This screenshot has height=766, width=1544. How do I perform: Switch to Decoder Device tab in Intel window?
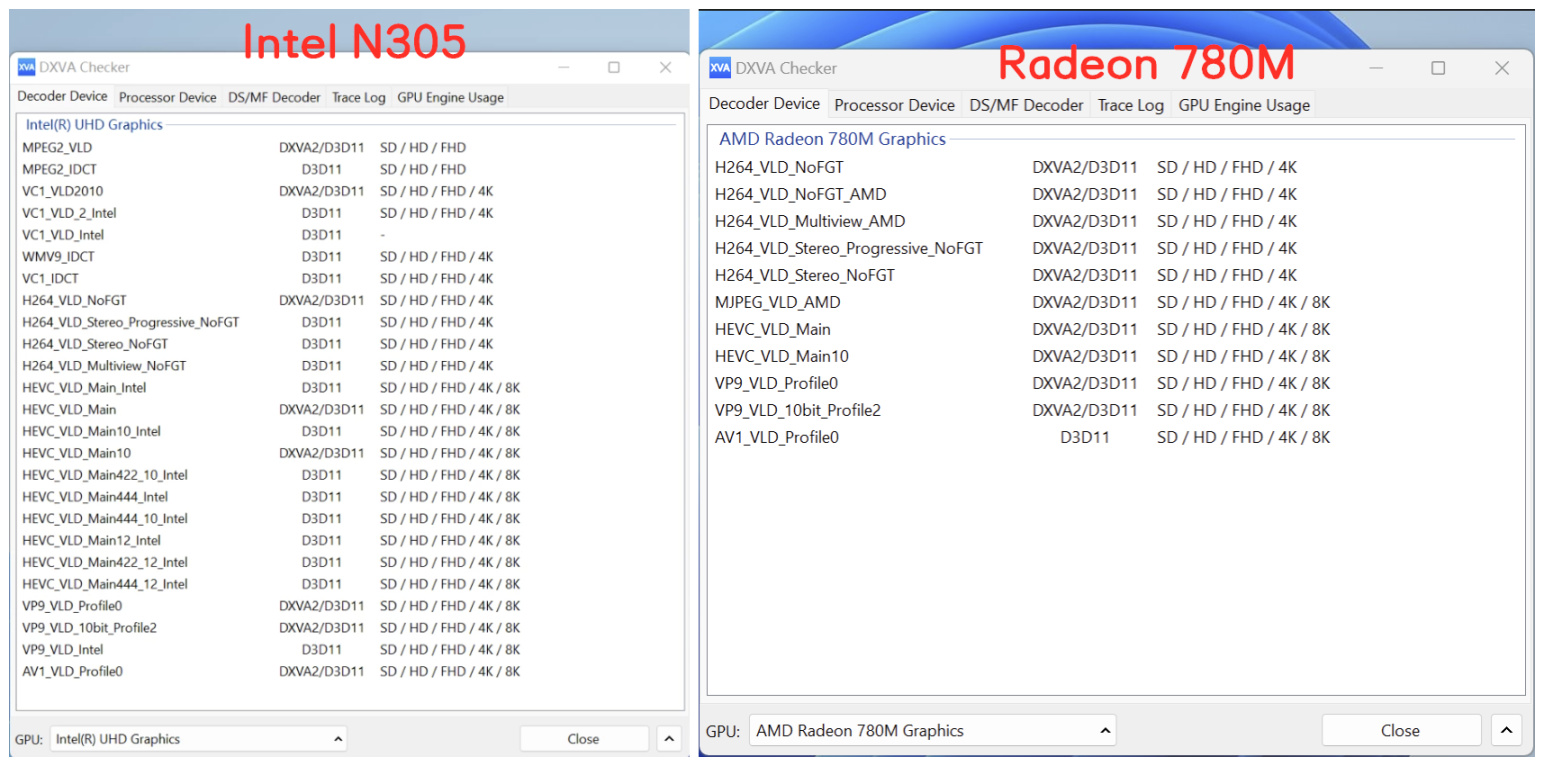click(62, 97)
